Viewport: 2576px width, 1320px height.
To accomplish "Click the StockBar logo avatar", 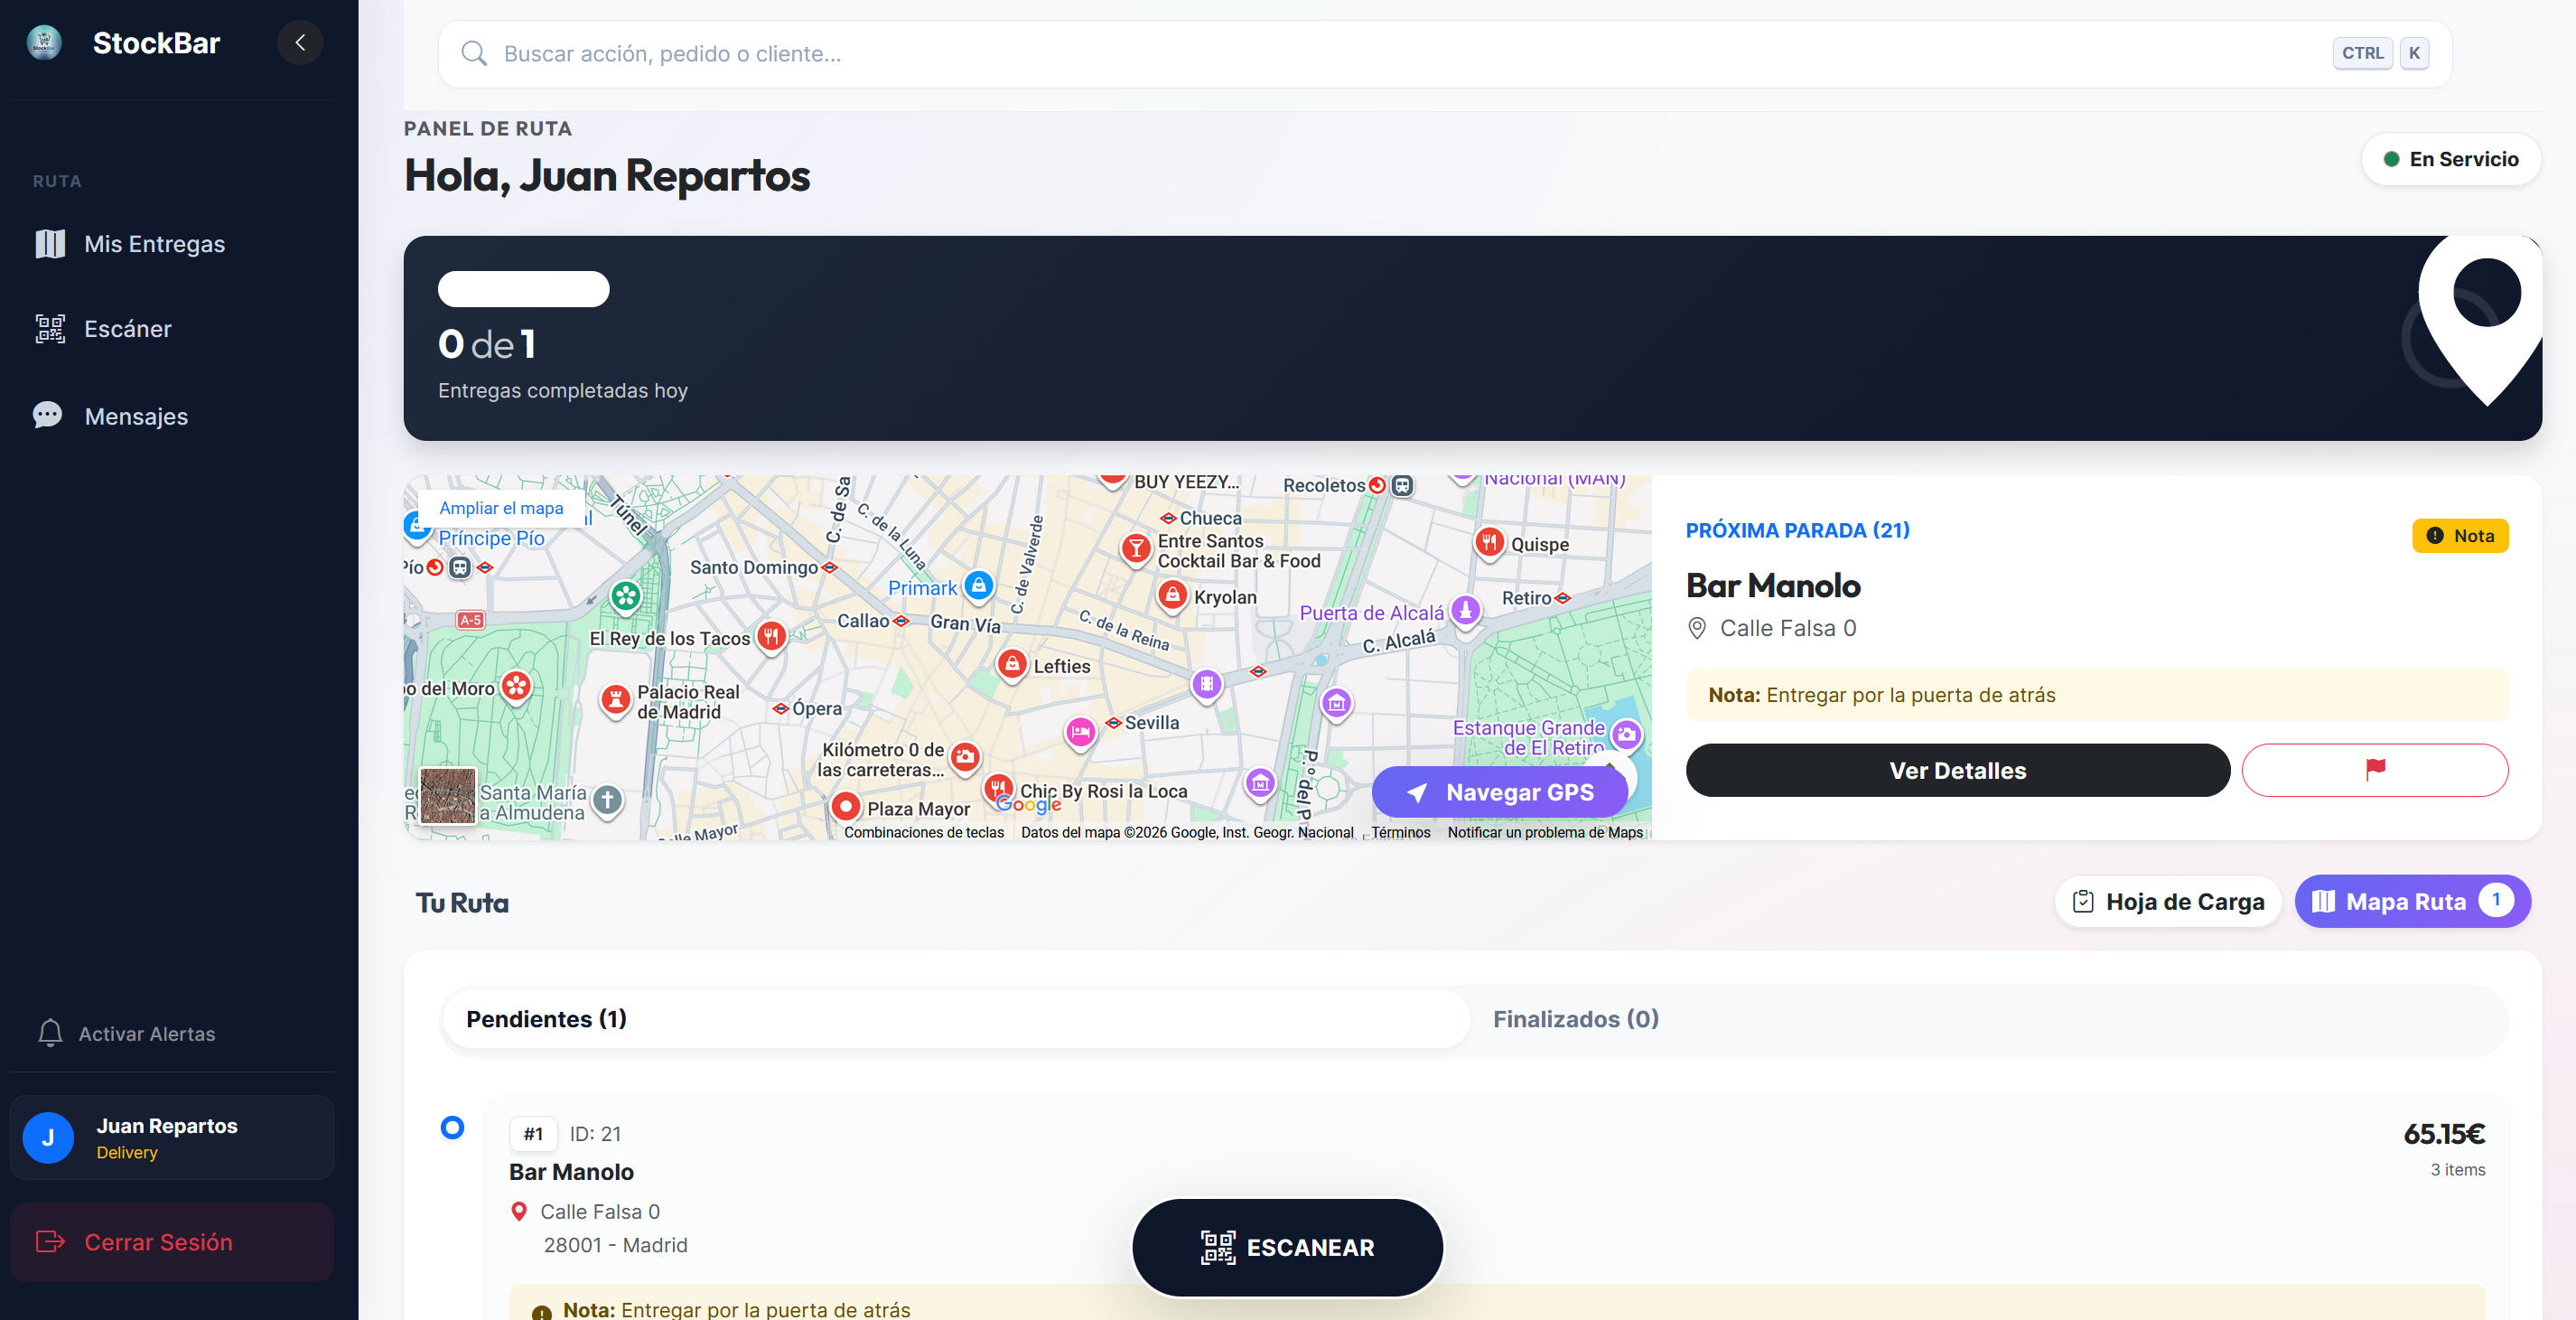I will (x=43, y=42).
